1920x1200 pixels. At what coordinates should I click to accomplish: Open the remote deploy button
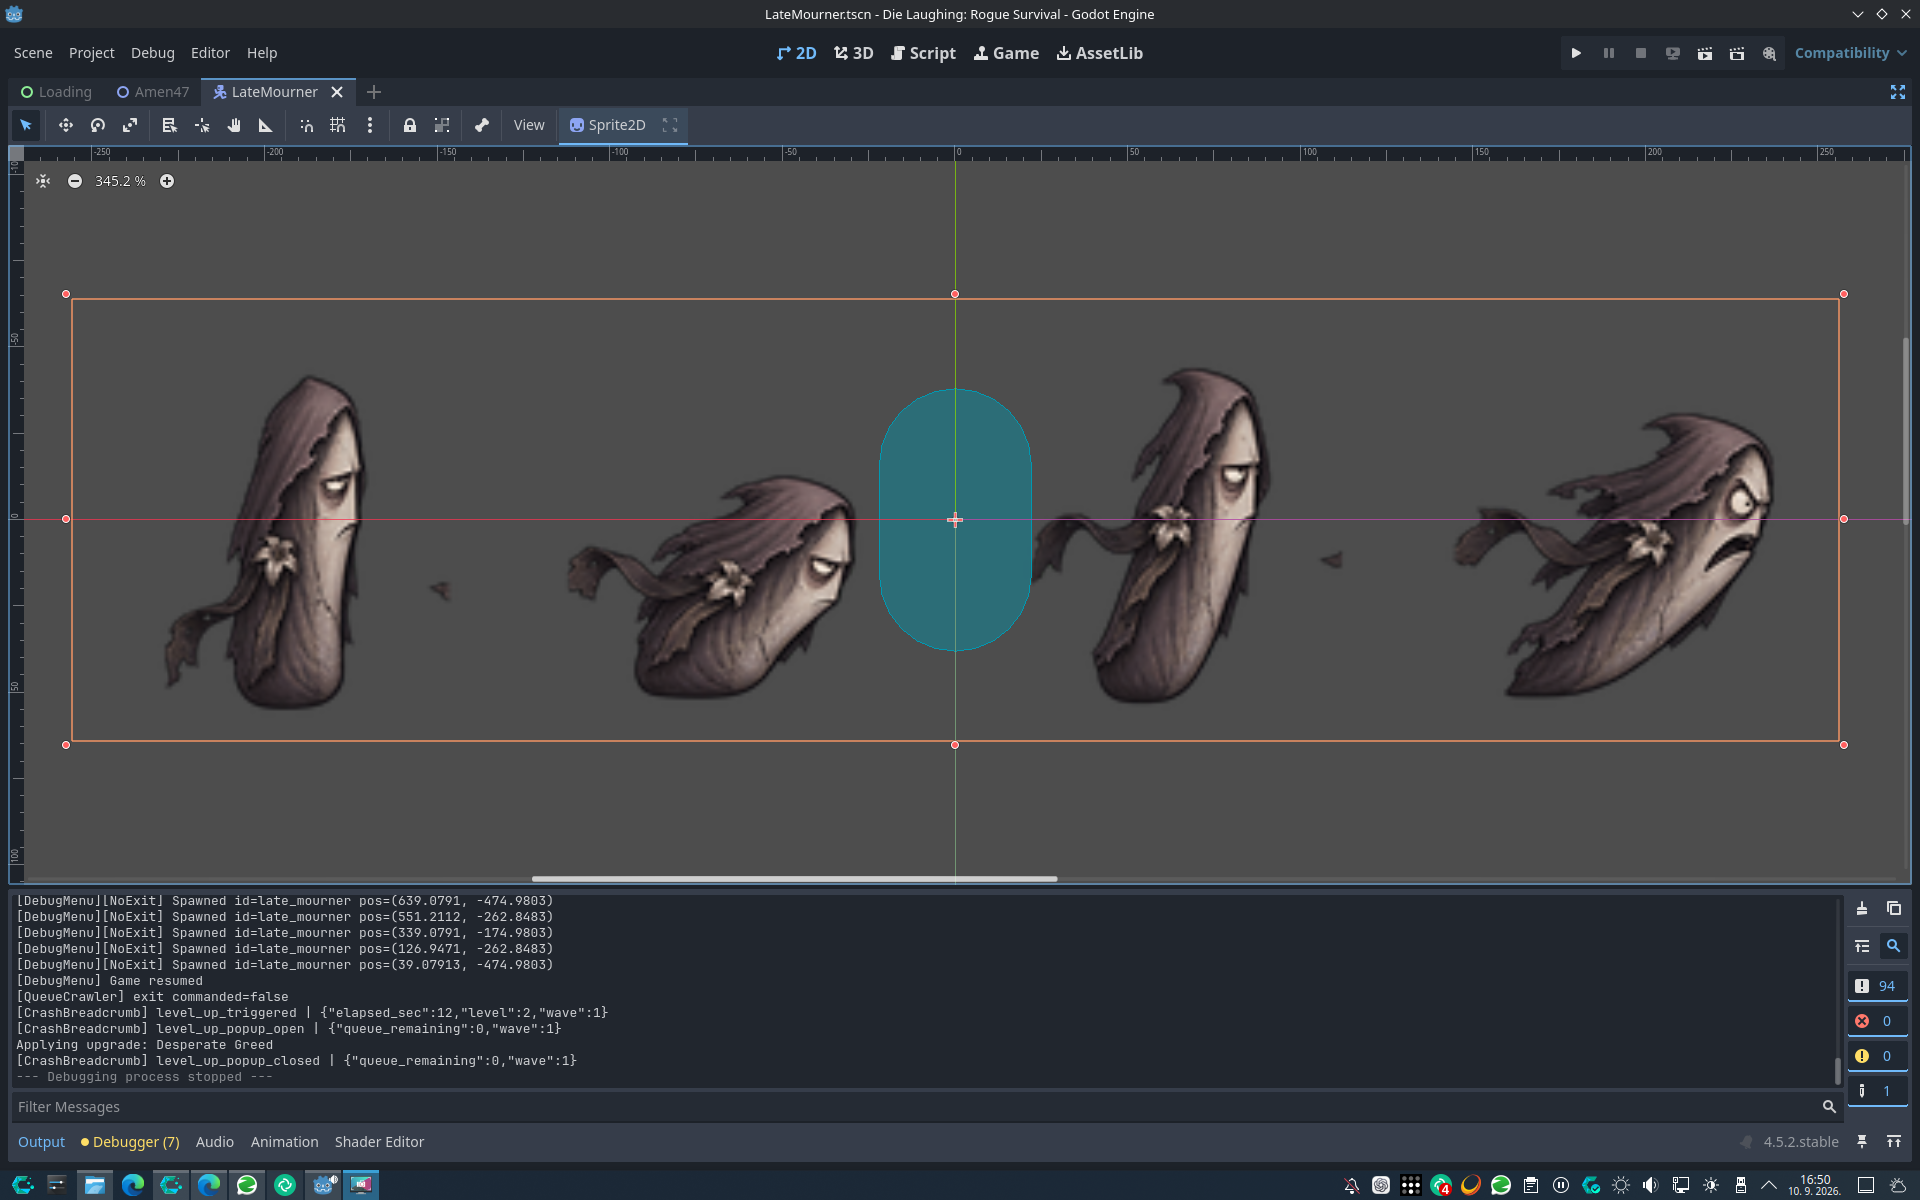pos(1672,53)
